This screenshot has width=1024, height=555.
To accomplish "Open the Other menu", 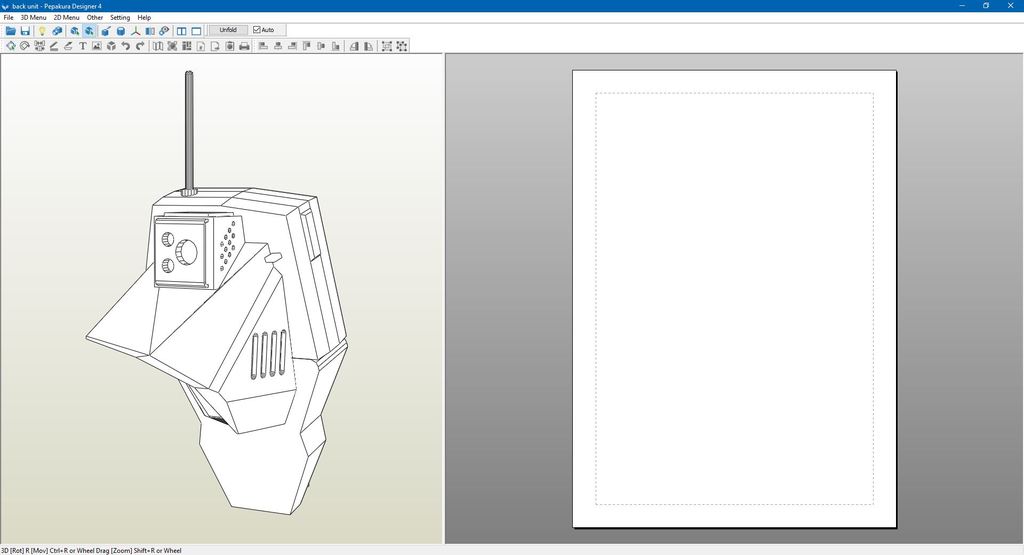I will (95, 18).
